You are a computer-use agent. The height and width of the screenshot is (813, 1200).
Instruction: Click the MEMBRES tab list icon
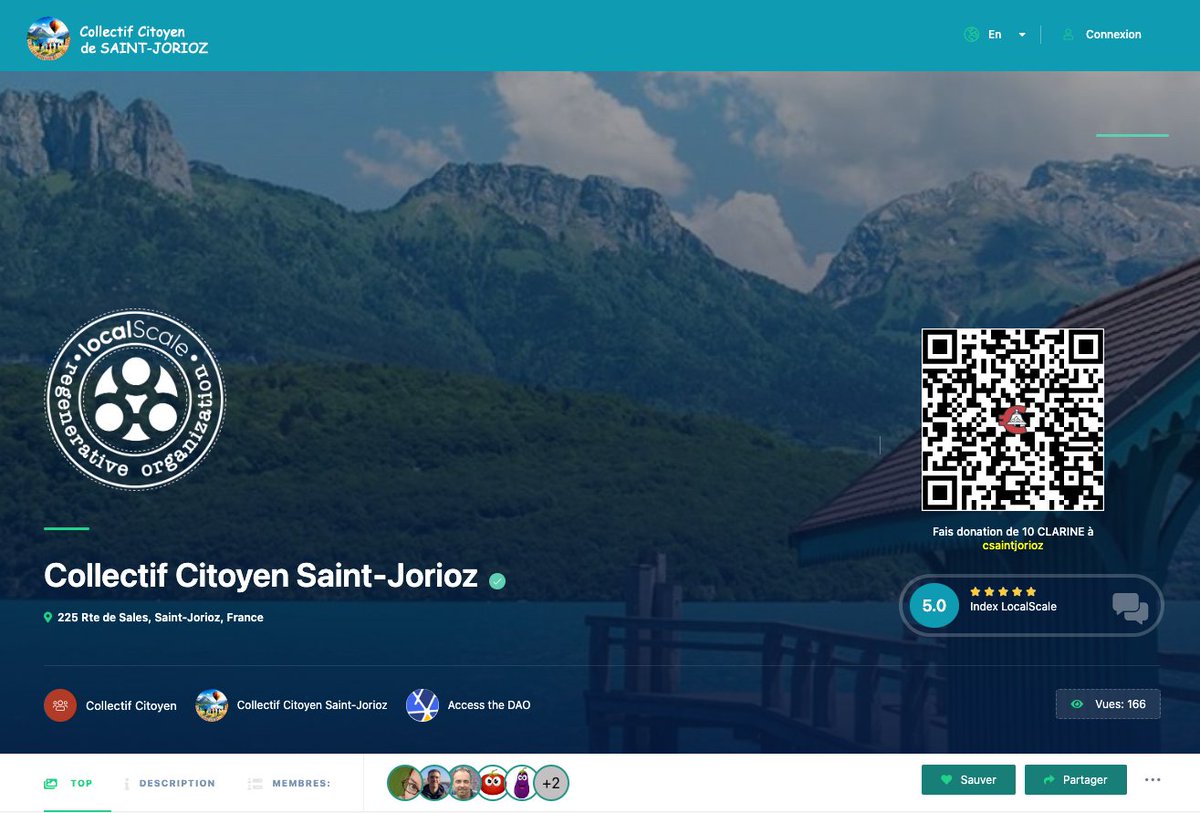[x=255, y=784]
